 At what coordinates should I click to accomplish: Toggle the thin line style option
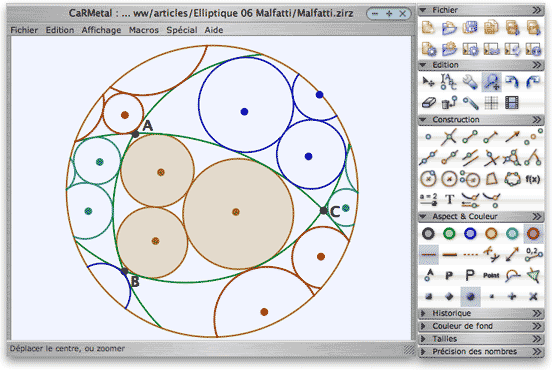pos(428,255)
